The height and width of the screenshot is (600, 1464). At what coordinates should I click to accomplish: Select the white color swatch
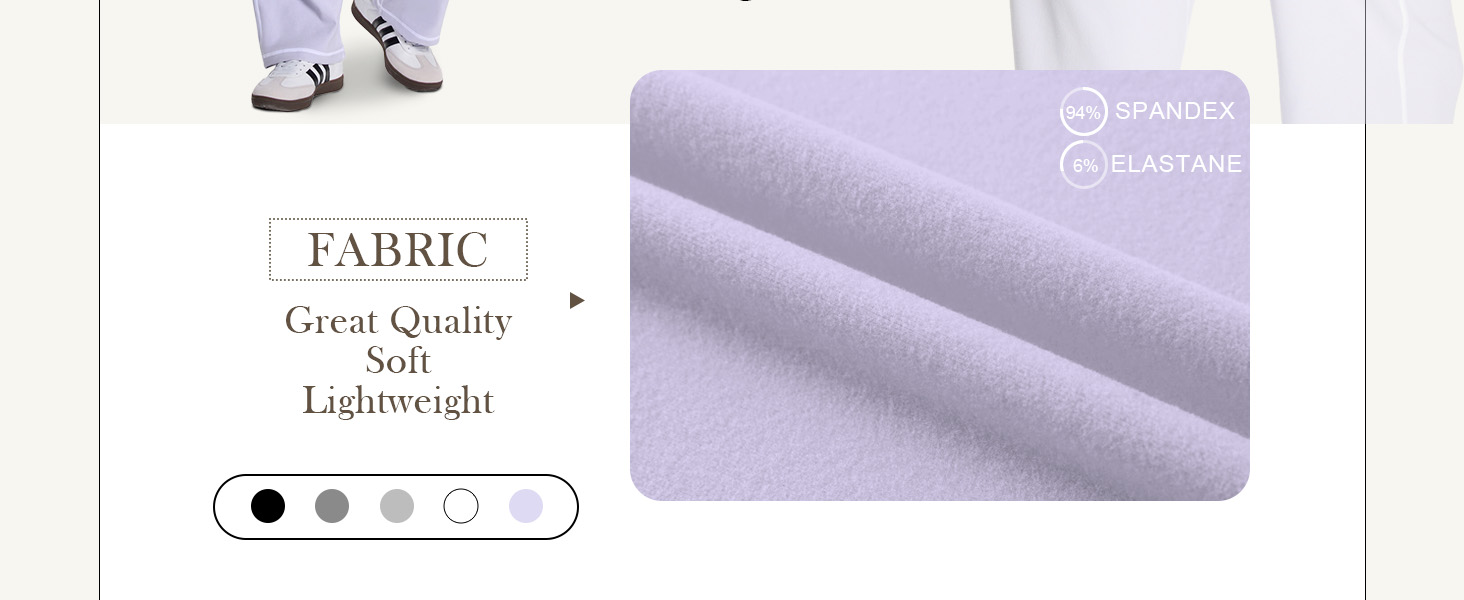click(461, 506)
